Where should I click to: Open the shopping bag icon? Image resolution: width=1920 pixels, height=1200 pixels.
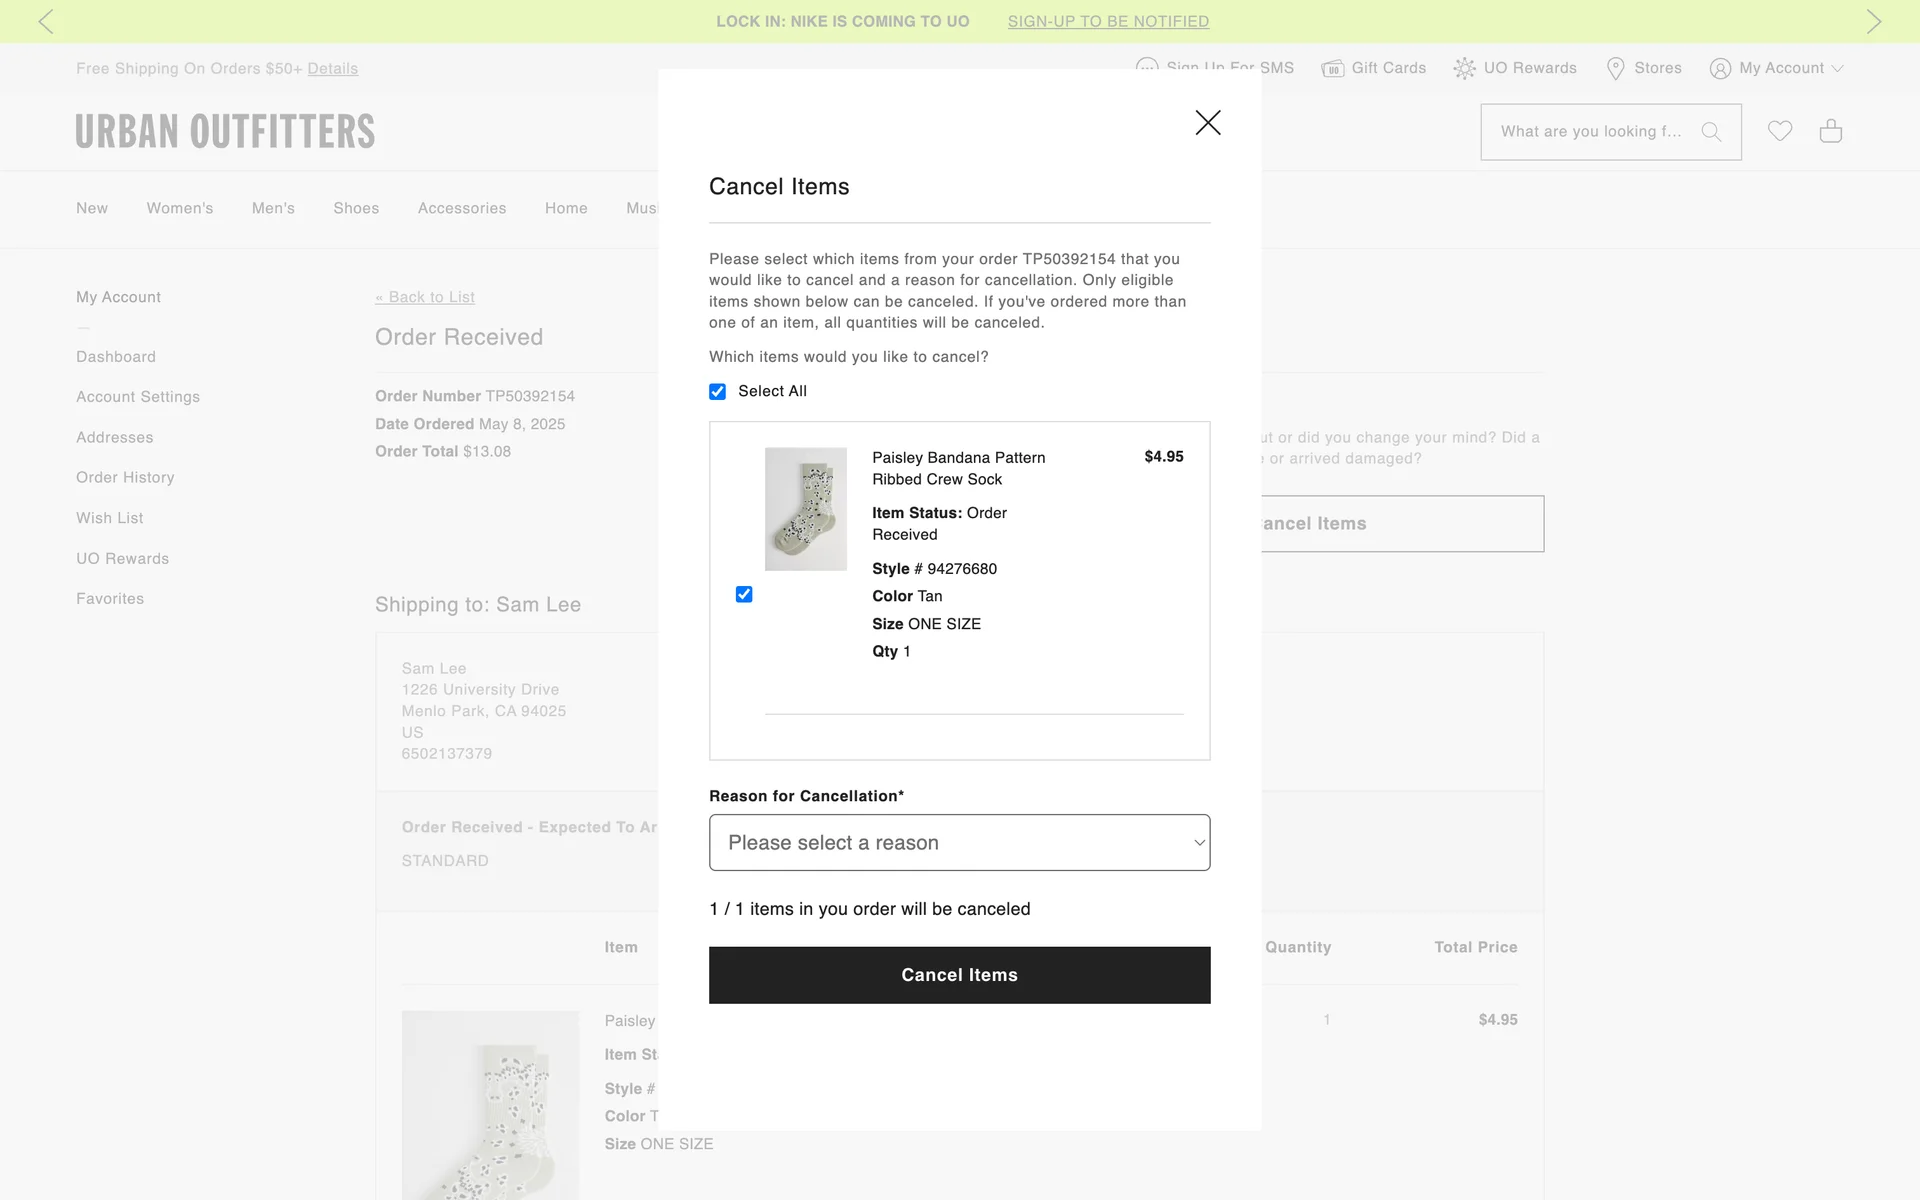tap(1830, 131)
